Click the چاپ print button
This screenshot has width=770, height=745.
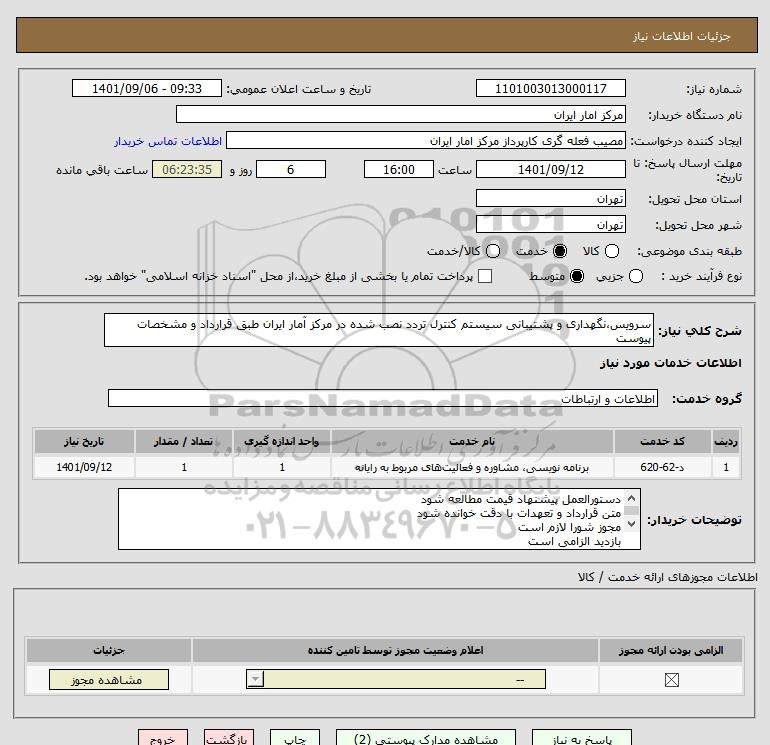point(295,738)
